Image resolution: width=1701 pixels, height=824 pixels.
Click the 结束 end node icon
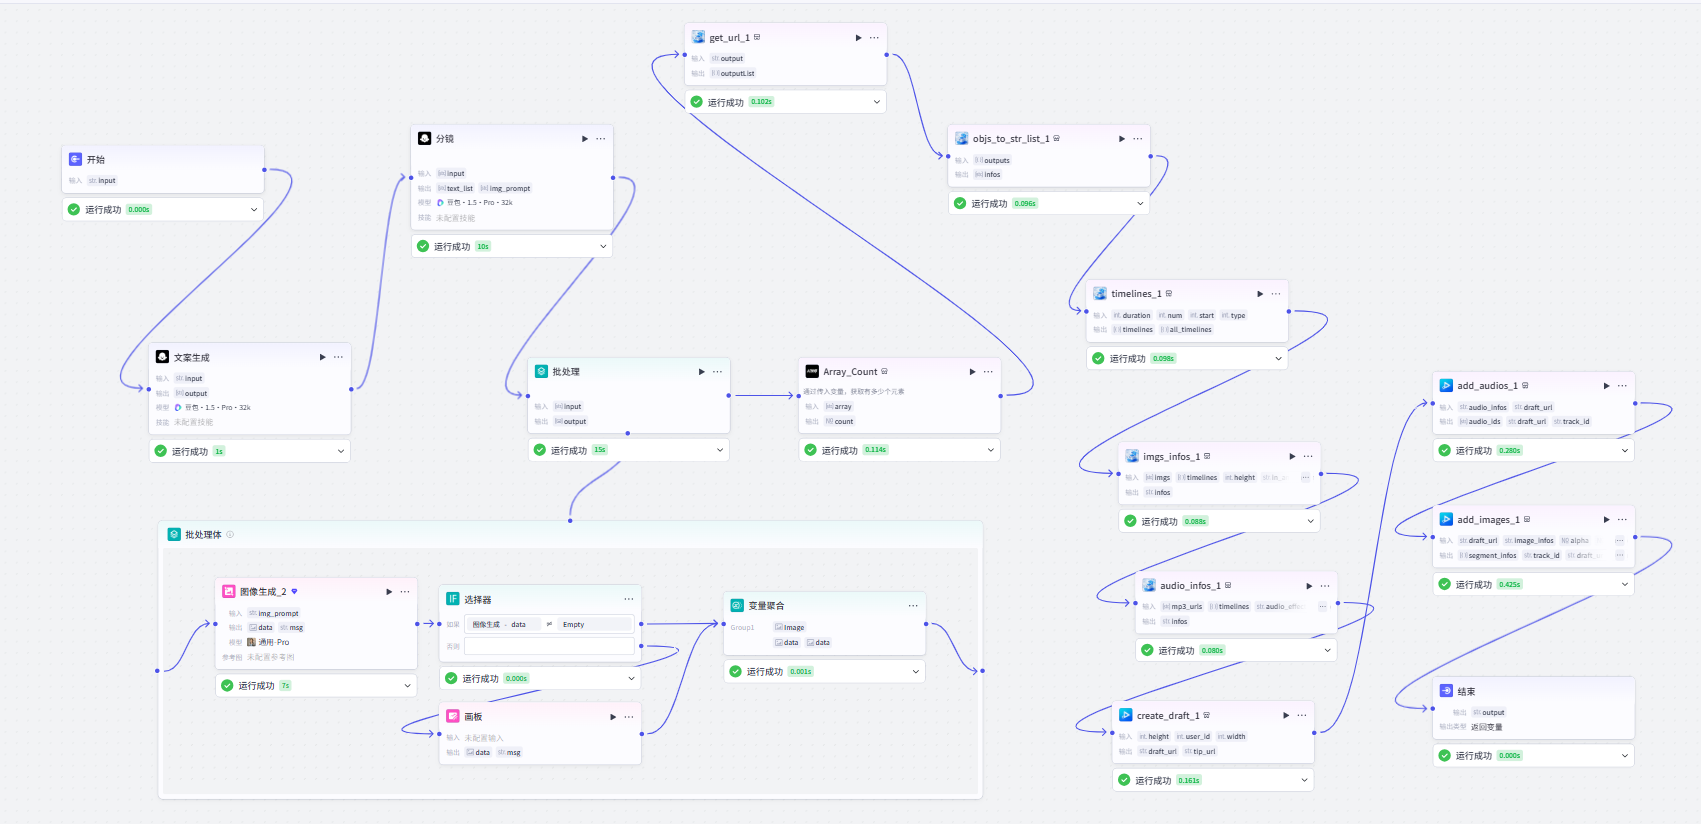tap(1446, 691)
